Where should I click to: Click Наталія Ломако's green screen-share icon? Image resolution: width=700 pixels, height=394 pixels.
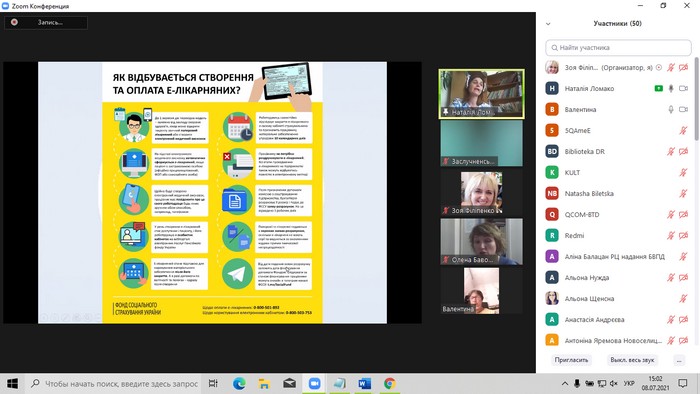tap(658, 88)
